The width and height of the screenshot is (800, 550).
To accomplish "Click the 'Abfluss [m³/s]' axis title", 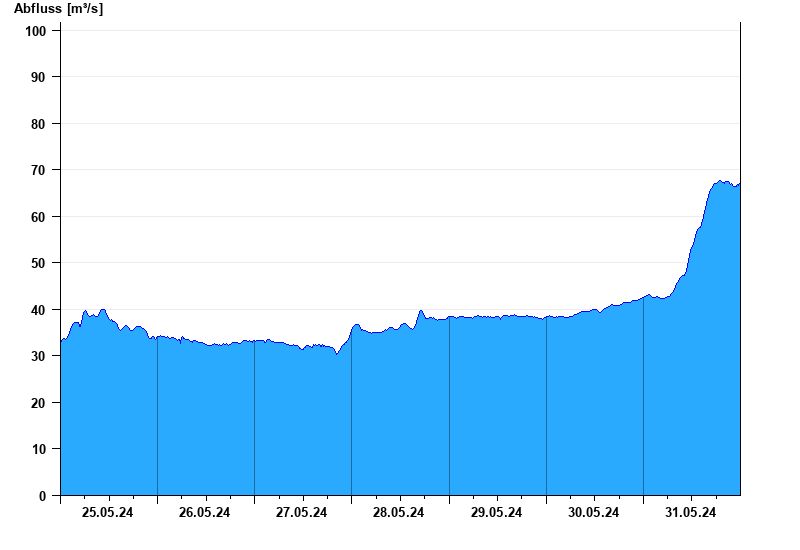I will tap(58, 9).
